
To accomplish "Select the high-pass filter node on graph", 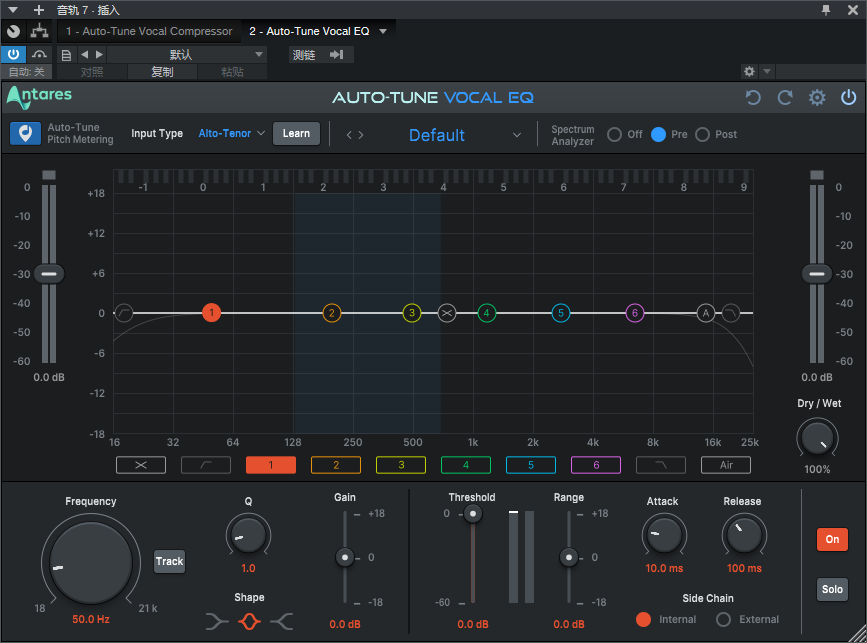I will [124, 313].
